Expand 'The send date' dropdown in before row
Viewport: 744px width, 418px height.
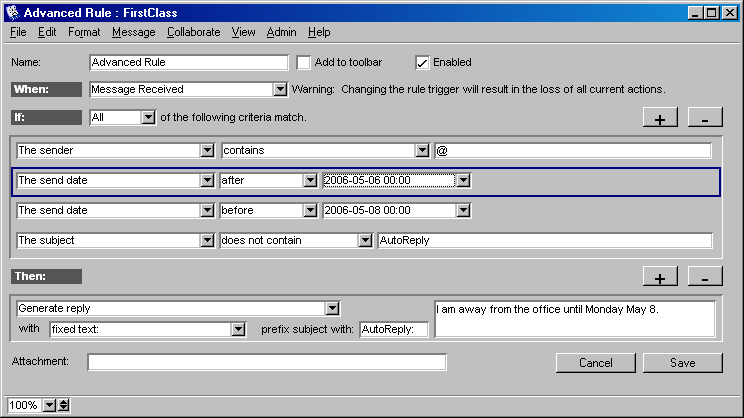207,210
